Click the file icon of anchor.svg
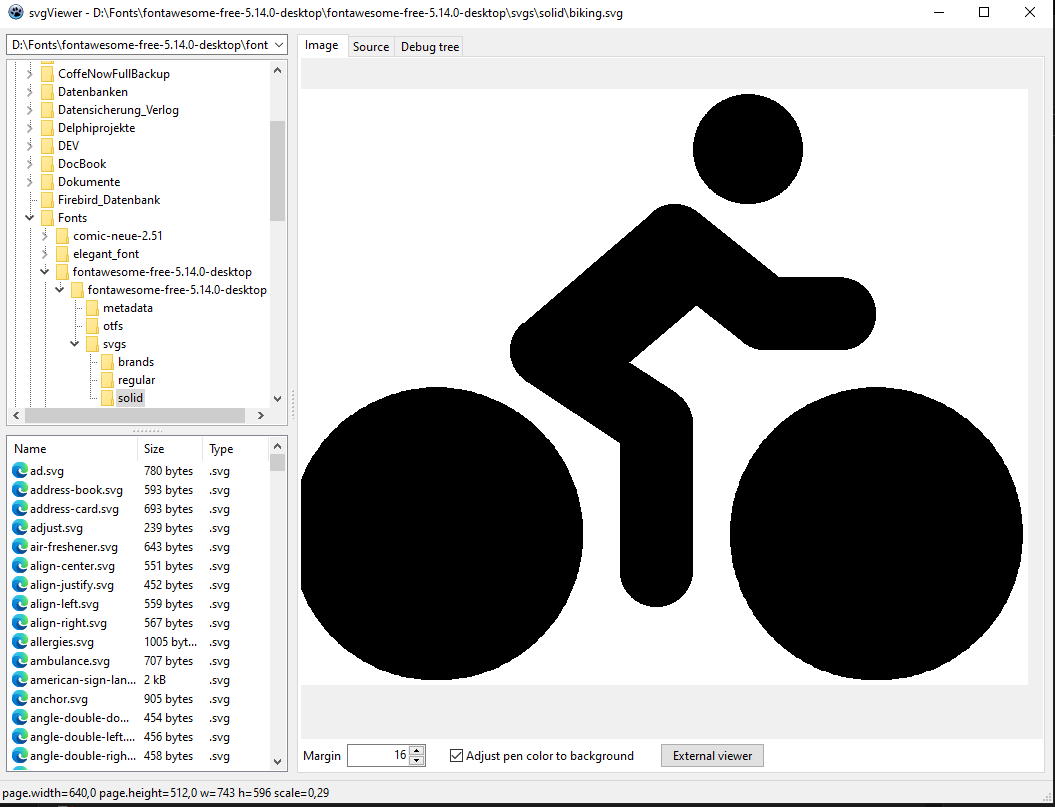 click(20, 699)
